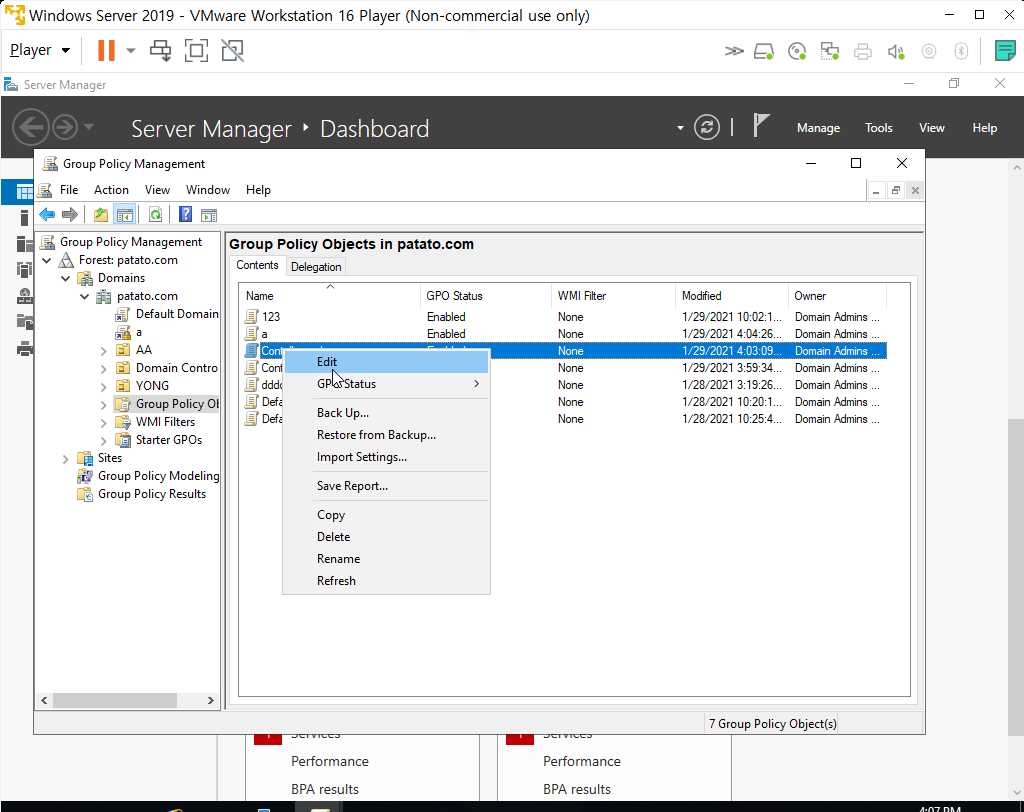Collapse the Domains tree node

tap(66, 278)
